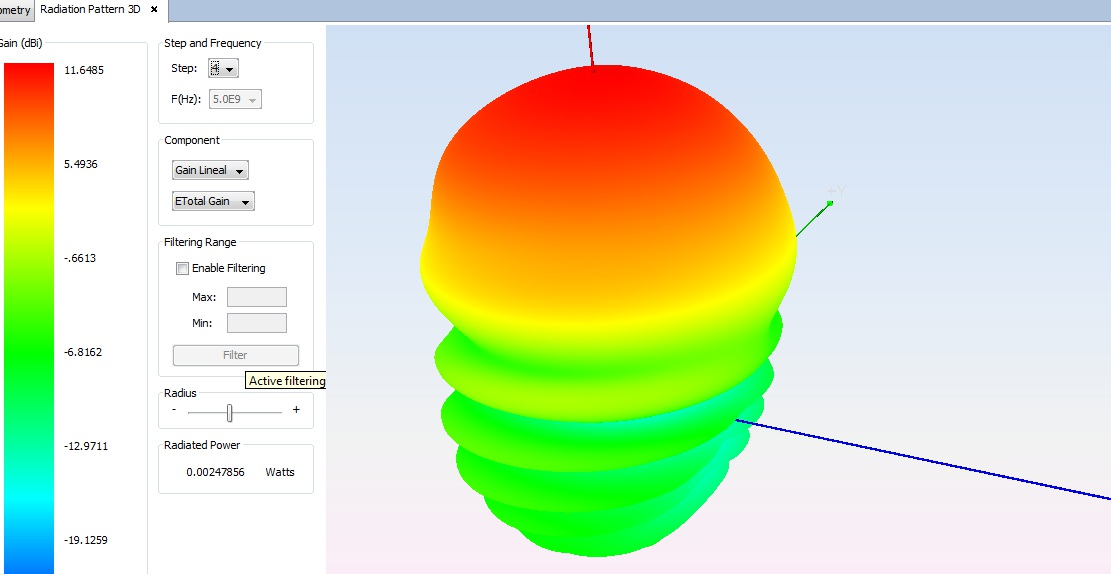Image resolution: width=1111 pixels, height=574 pixels.
Task: Click the green +Y axis marker
Action: pyautogui.click(x=830, y=204)
